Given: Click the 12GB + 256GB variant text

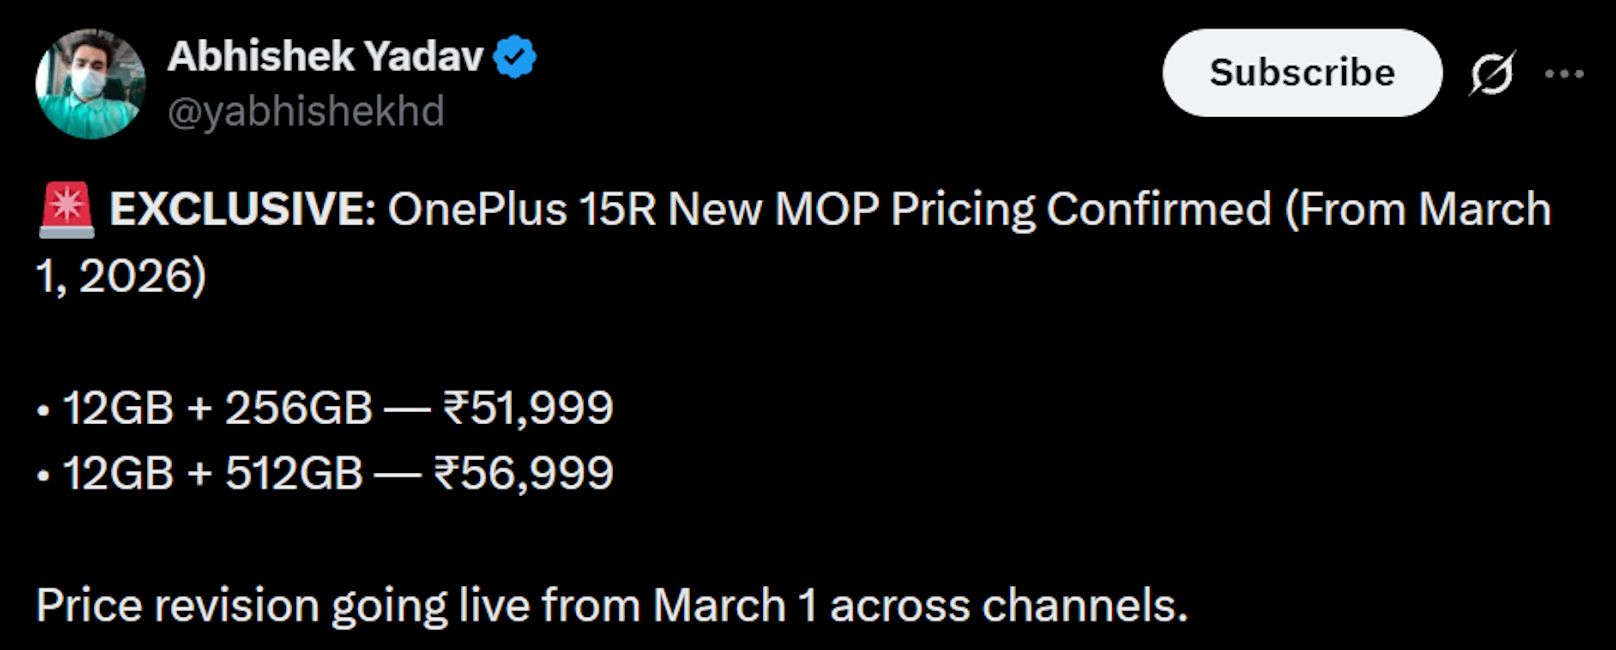Looking at the screenshot, I should point(217,408).
